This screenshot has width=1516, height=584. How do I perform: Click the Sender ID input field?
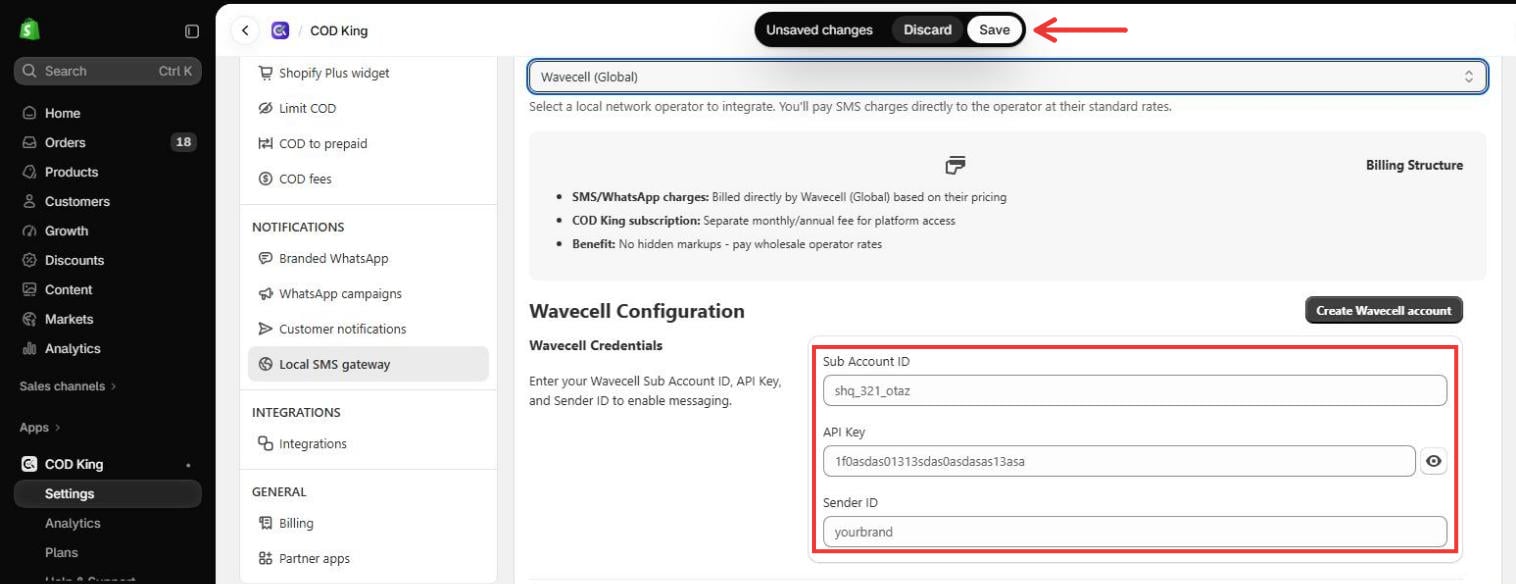(x=1135, y=532)
